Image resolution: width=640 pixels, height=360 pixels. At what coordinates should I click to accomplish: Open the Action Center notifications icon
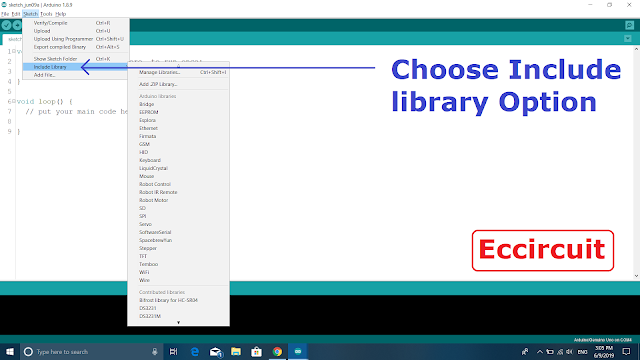point(627,351)
